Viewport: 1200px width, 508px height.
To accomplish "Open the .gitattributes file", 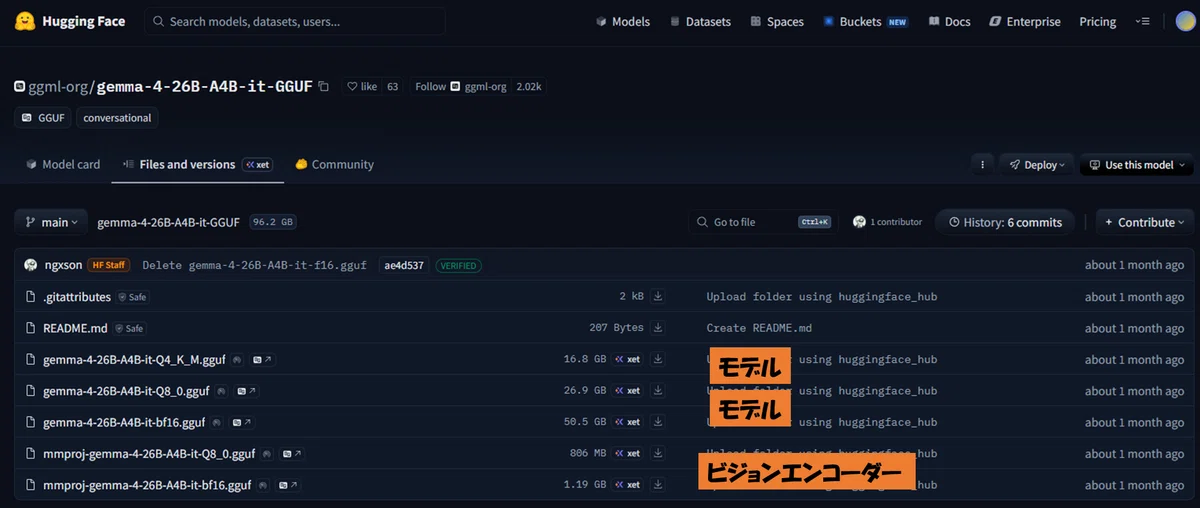I will pyautogui.click(x=79, y=297).
